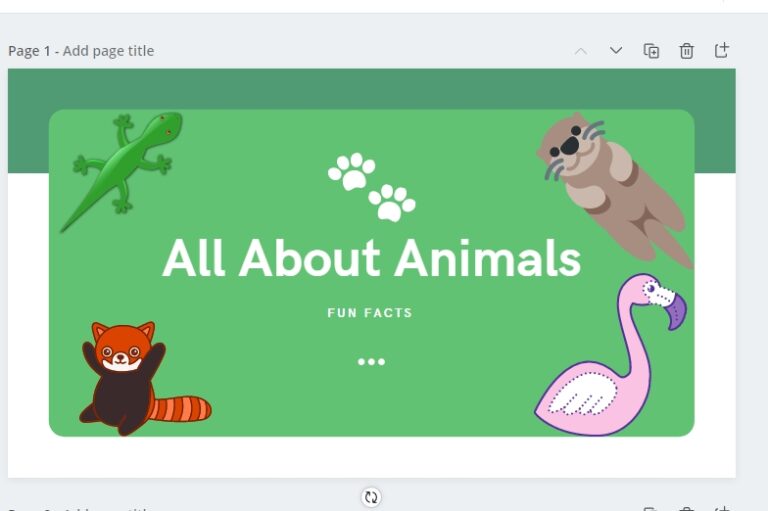Duplicate the next page via its partially visible copy icon
The image size is (768, 511).
click(650, 509)
